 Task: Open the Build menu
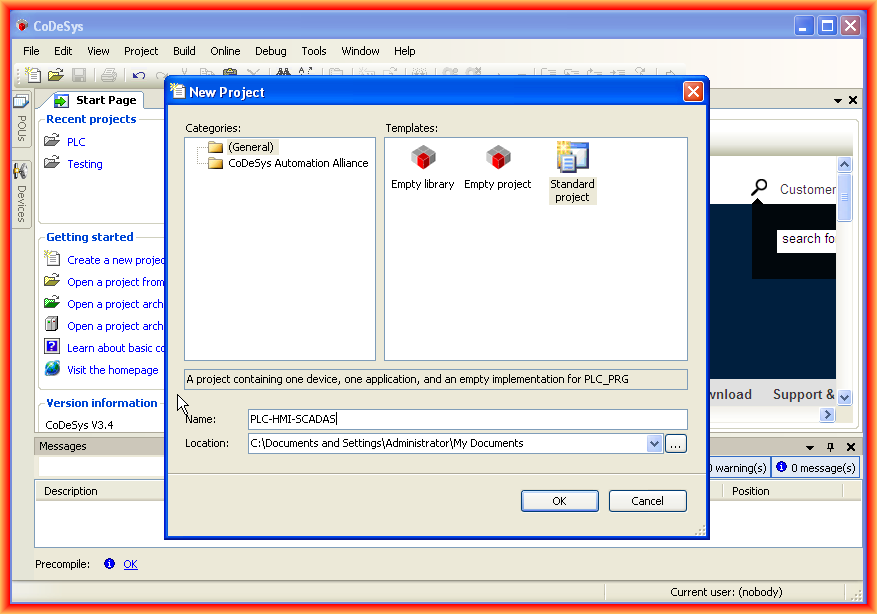[184, 51]
